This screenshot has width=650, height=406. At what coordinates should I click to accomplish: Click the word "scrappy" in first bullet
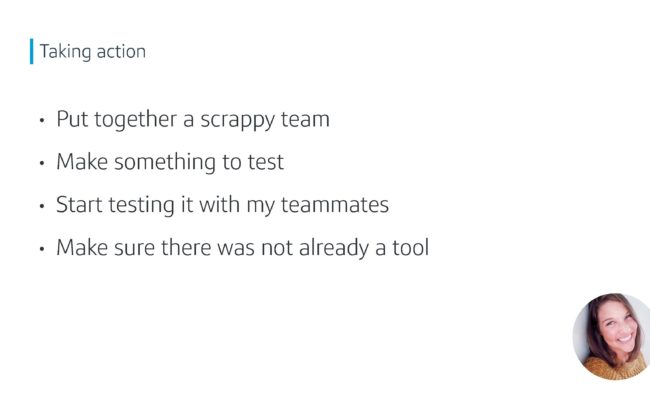pos(238,121)
